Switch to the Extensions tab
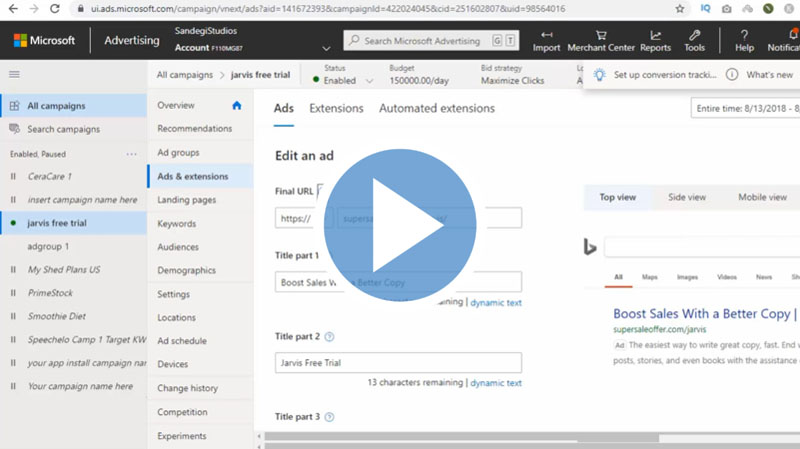800x449 pixels. coord(336,108)
